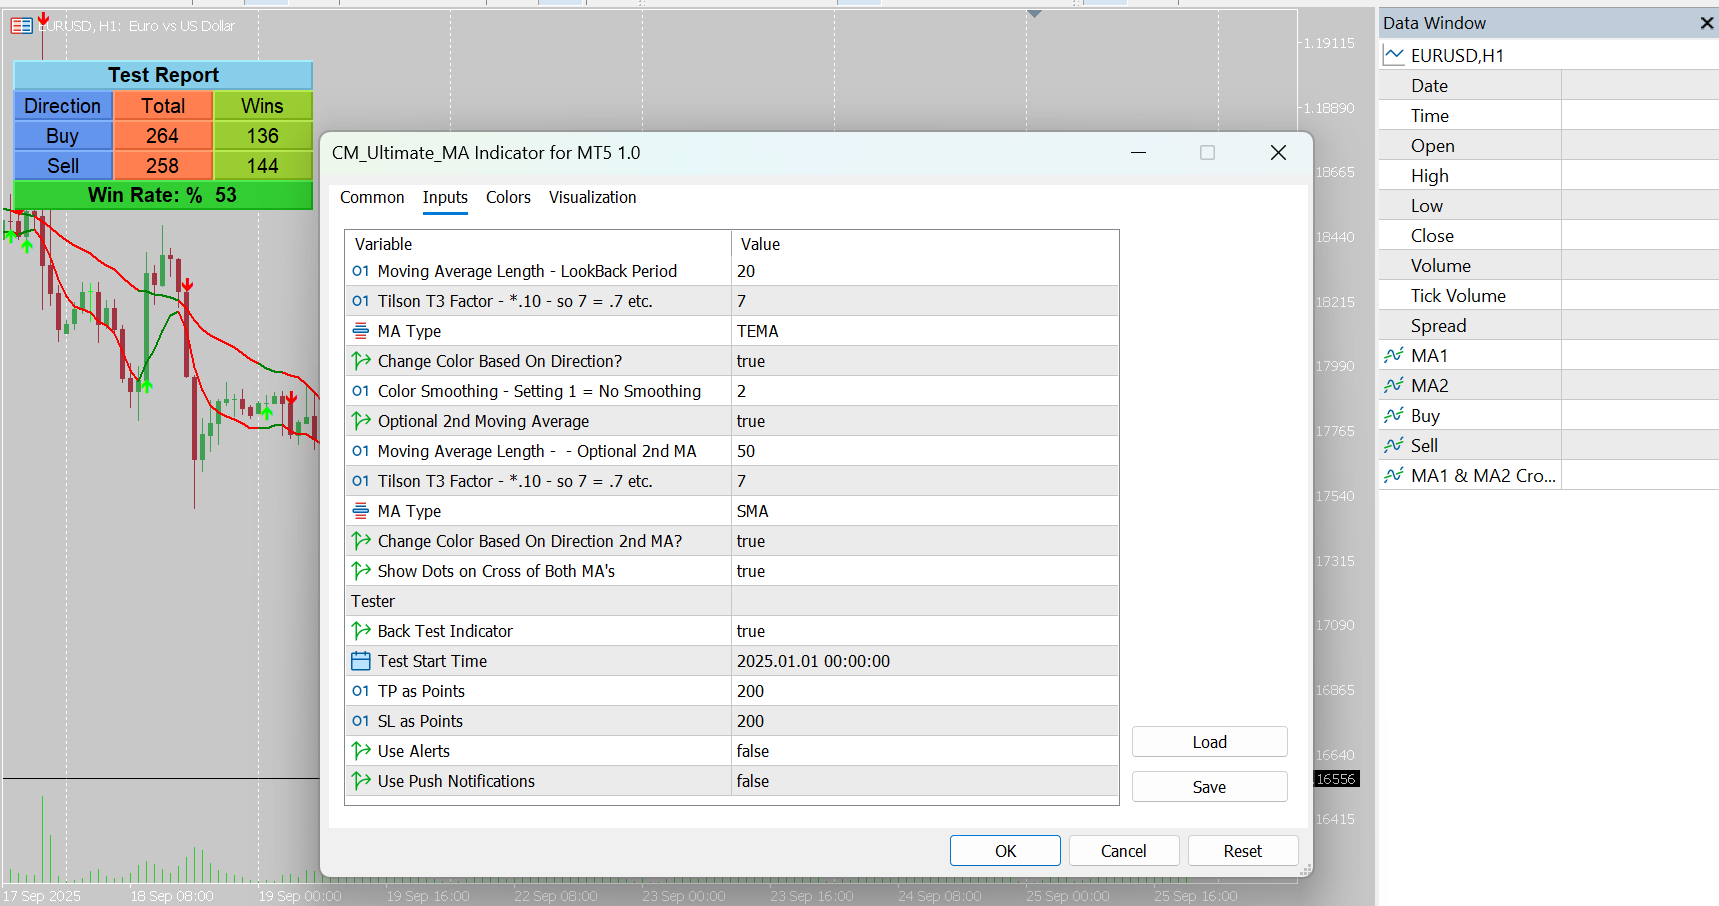
Task: Click the integer icon beside Color Smoothing
Action: [x=361, y=391]
